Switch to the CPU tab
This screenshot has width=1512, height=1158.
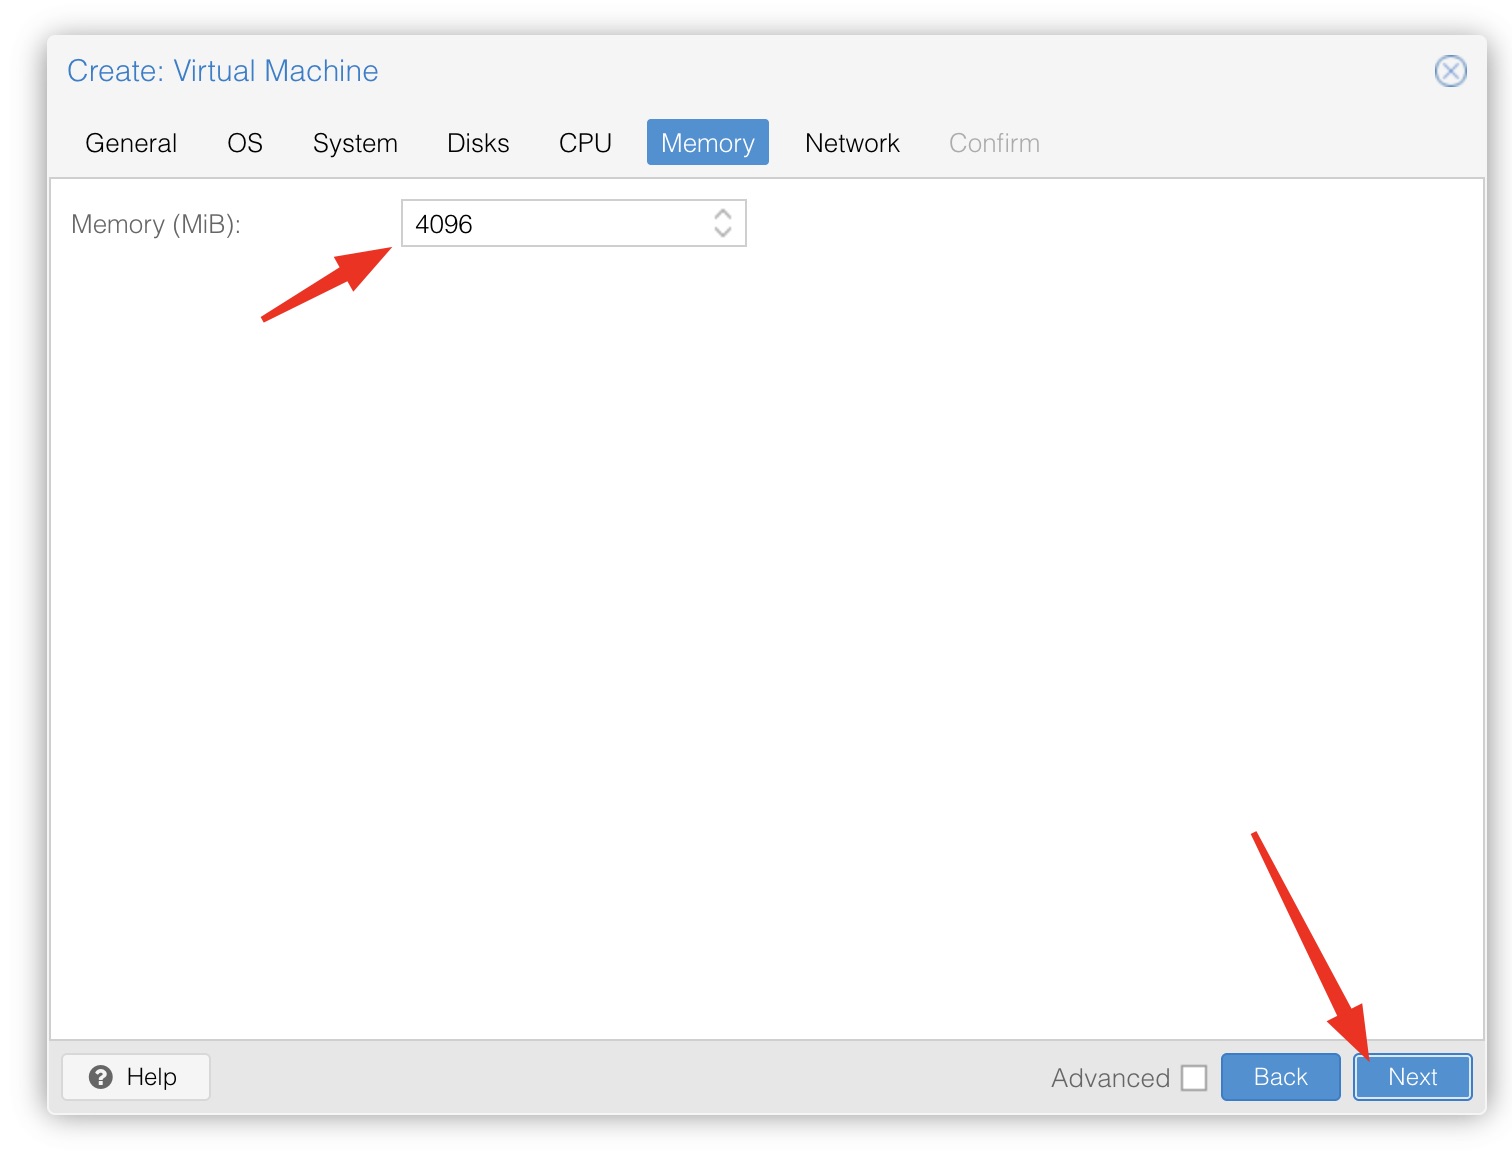[x=585, y=143]
